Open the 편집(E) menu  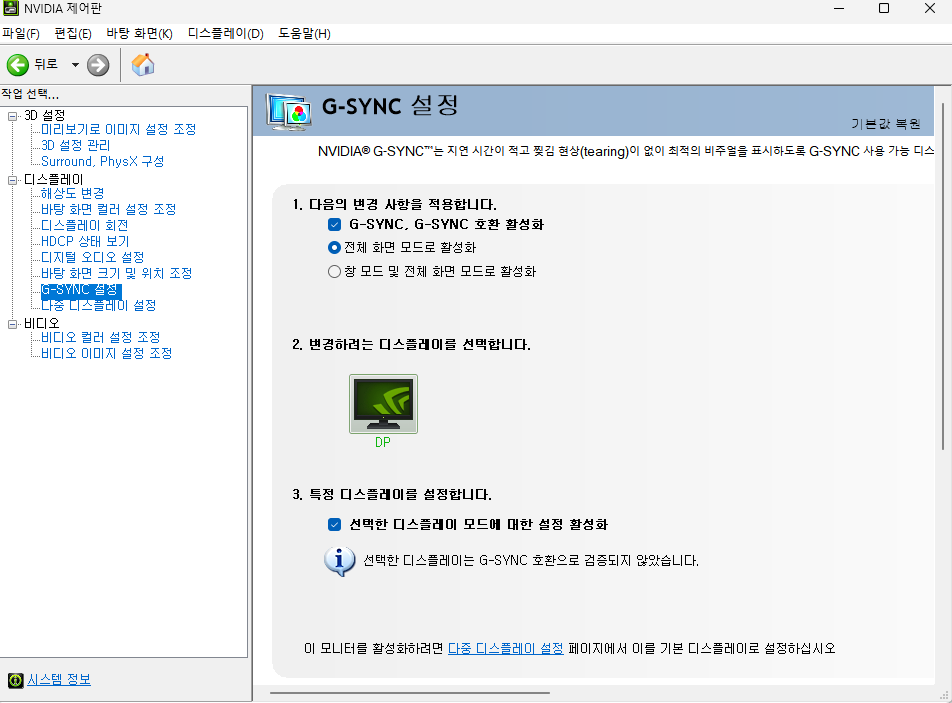coord(73,33)
